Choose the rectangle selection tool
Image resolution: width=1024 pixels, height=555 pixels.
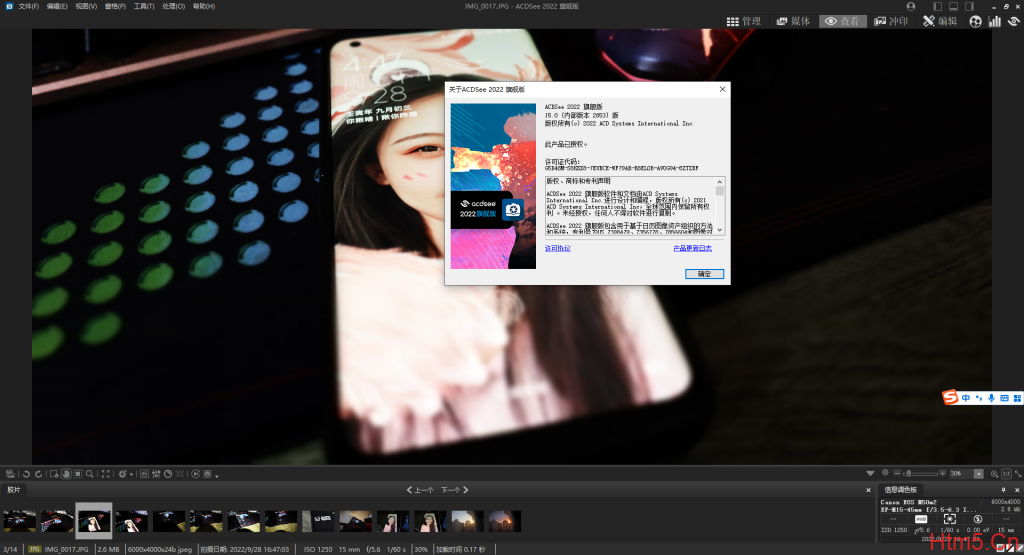coord(78,474)
